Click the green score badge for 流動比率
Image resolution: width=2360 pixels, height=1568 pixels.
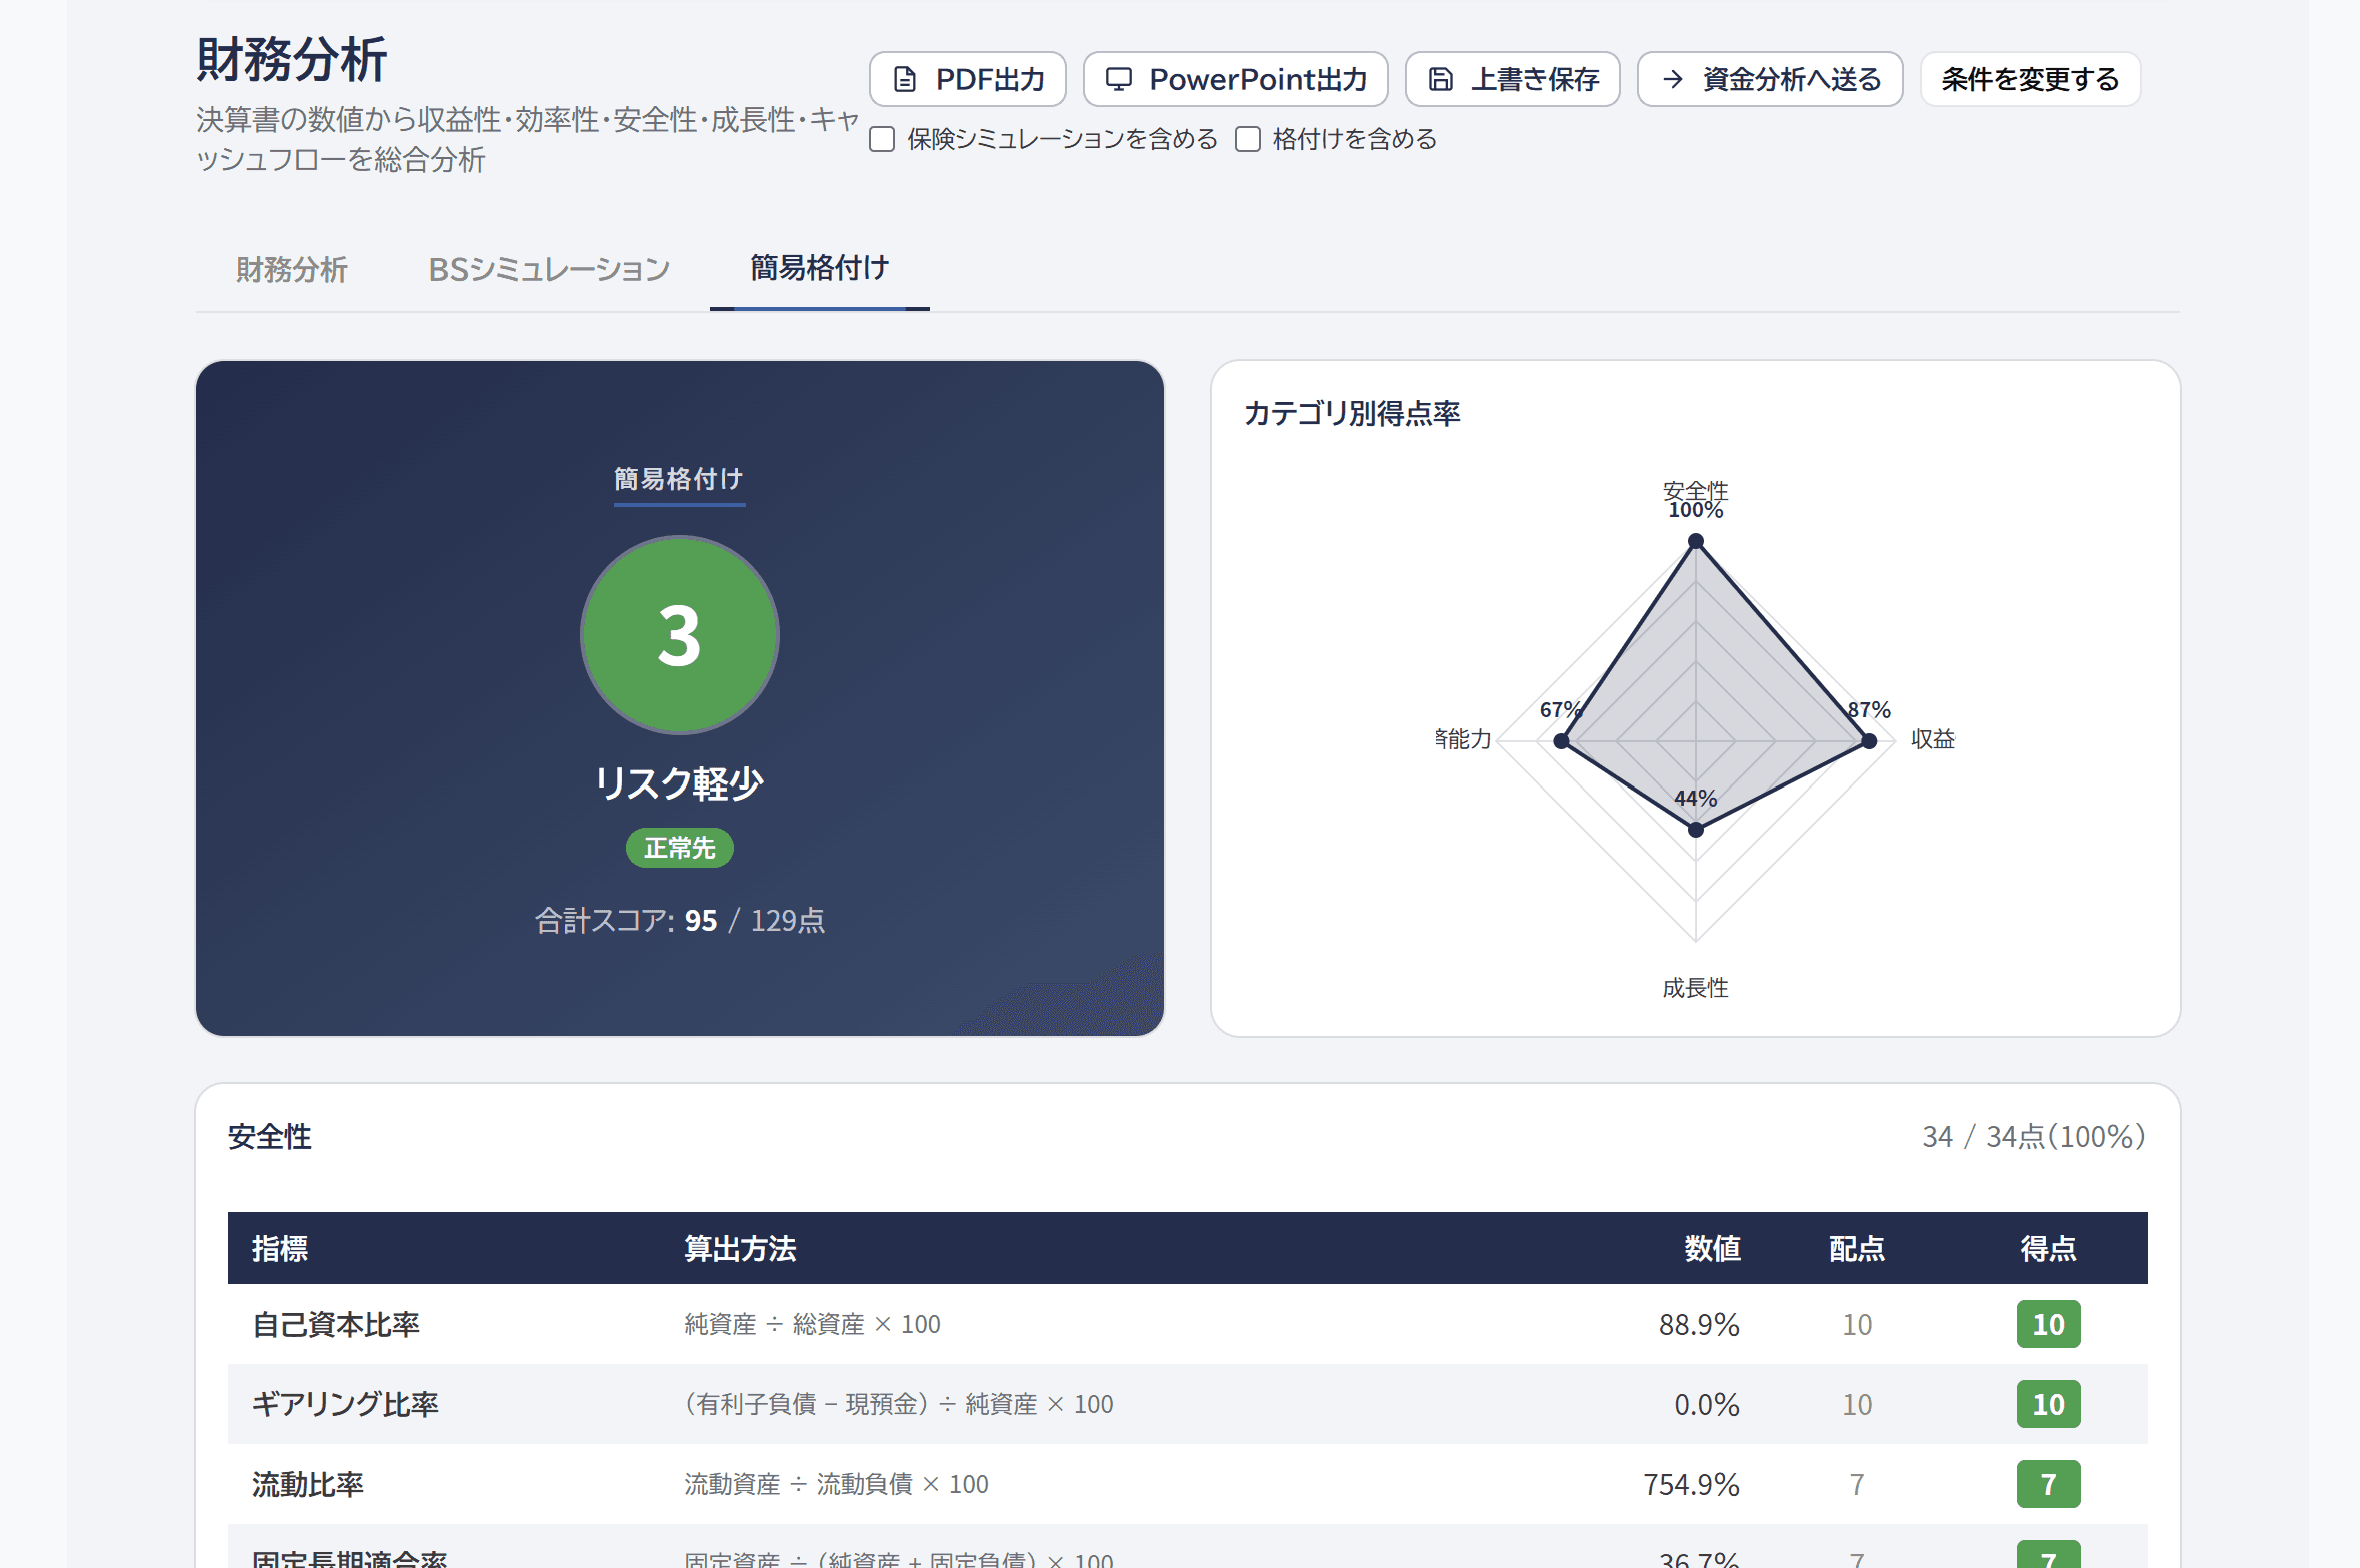coord(2049,1484)
